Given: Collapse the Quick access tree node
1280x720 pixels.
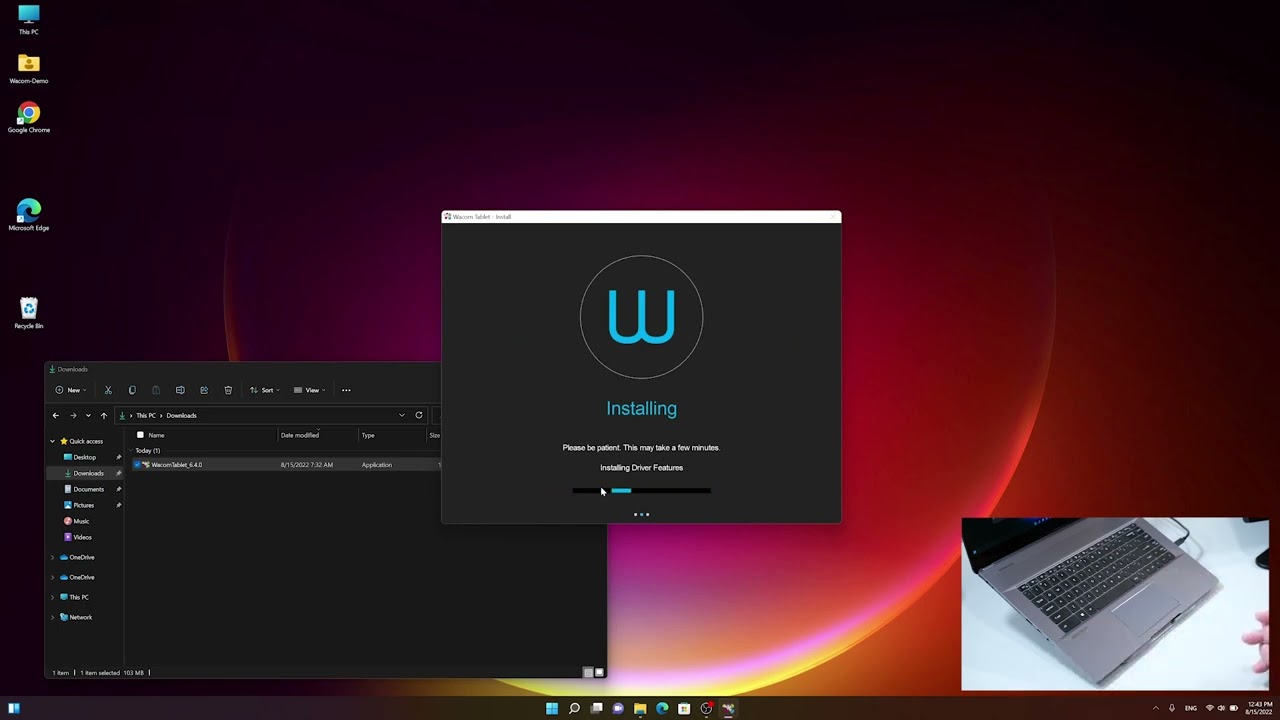Looking at the screenshot, I should click(x=53, y=441).
